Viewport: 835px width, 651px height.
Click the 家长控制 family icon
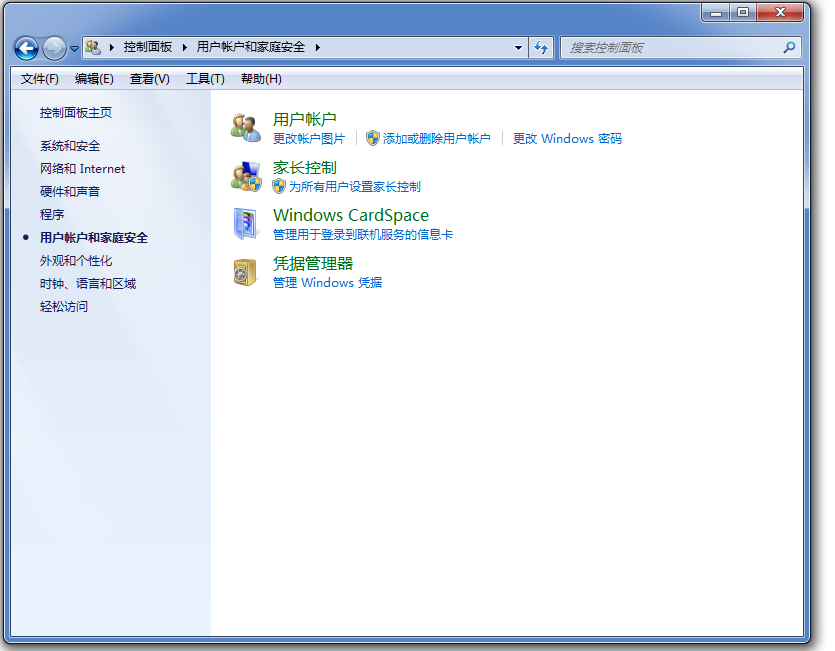point(245,176)
